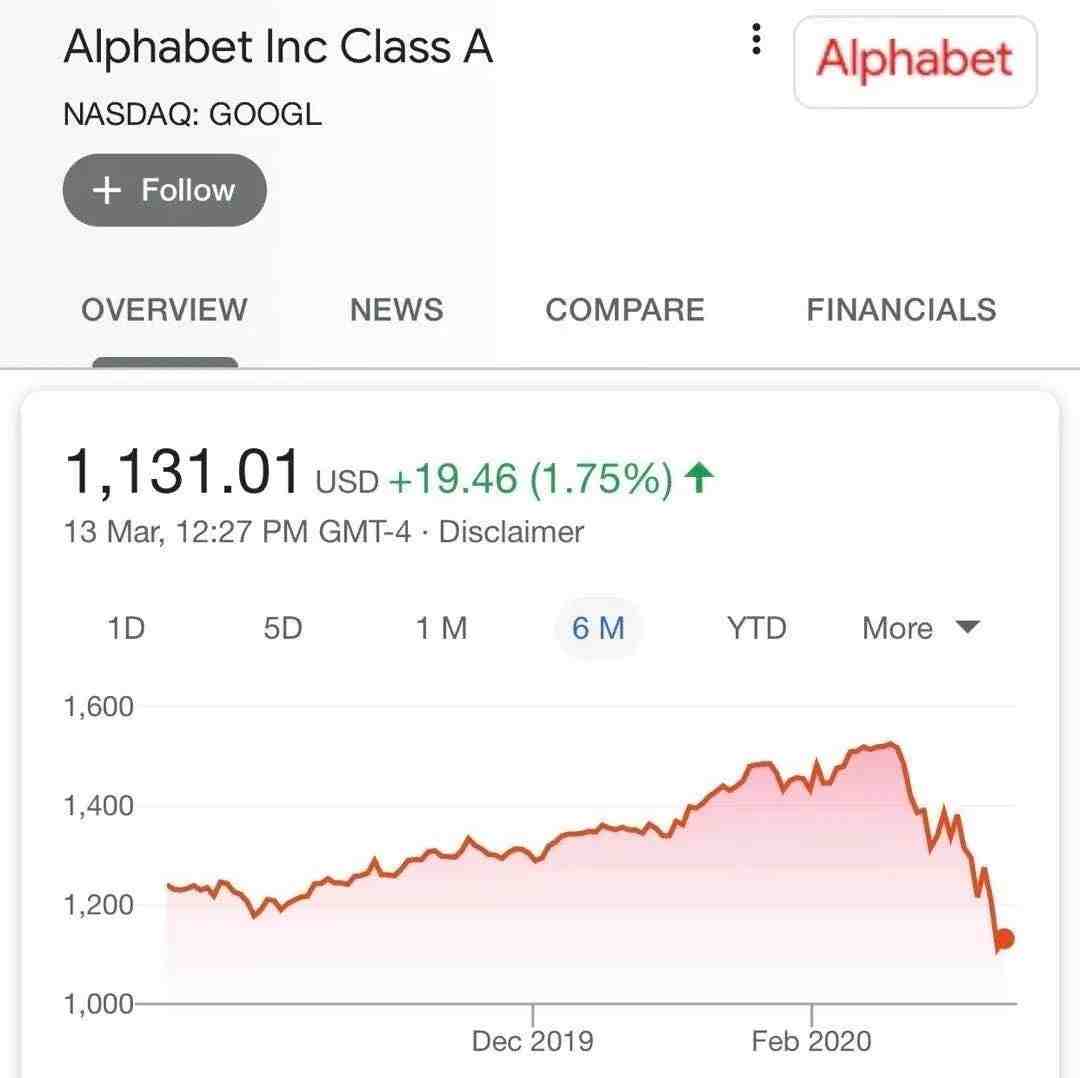
Task: Click the Dec 2019 axis marker
Action: (x=532, y=1041)
